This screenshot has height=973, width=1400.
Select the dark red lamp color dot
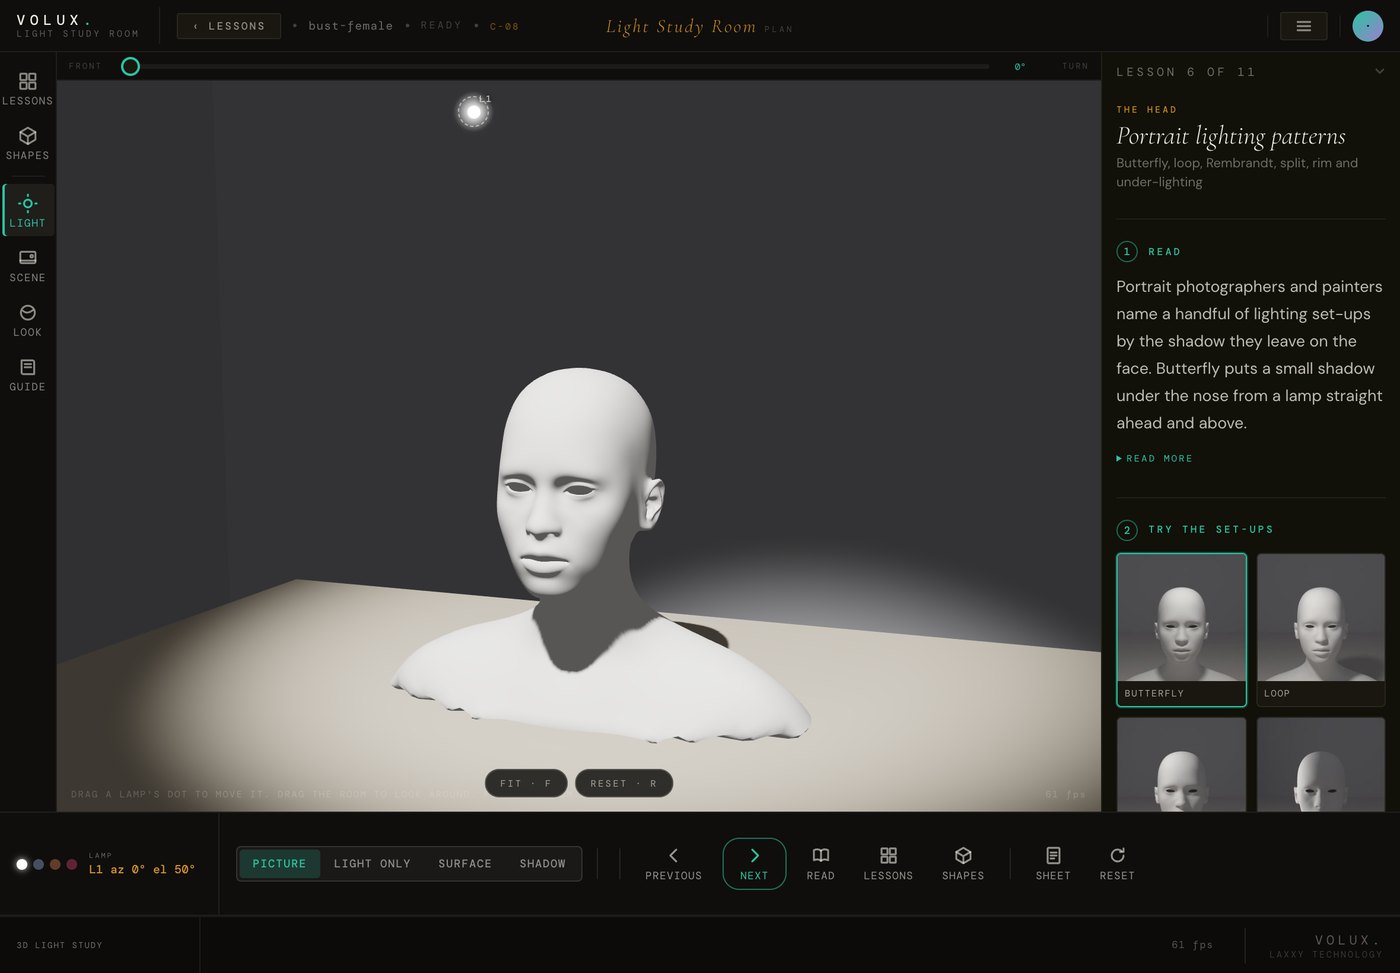point(71,864)
